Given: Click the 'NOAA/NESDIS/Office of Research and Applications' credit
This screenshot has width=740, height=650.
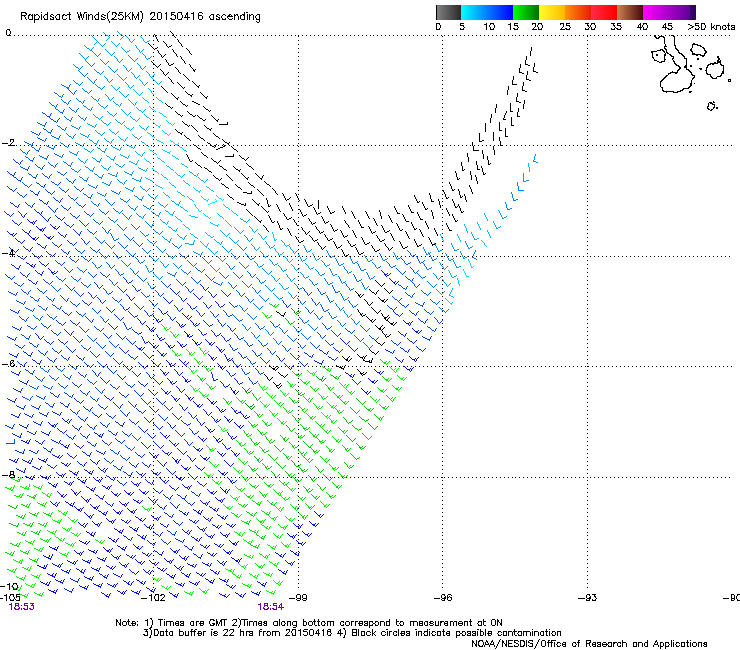Looking at the screenshot, I should (x=589, y=644).
